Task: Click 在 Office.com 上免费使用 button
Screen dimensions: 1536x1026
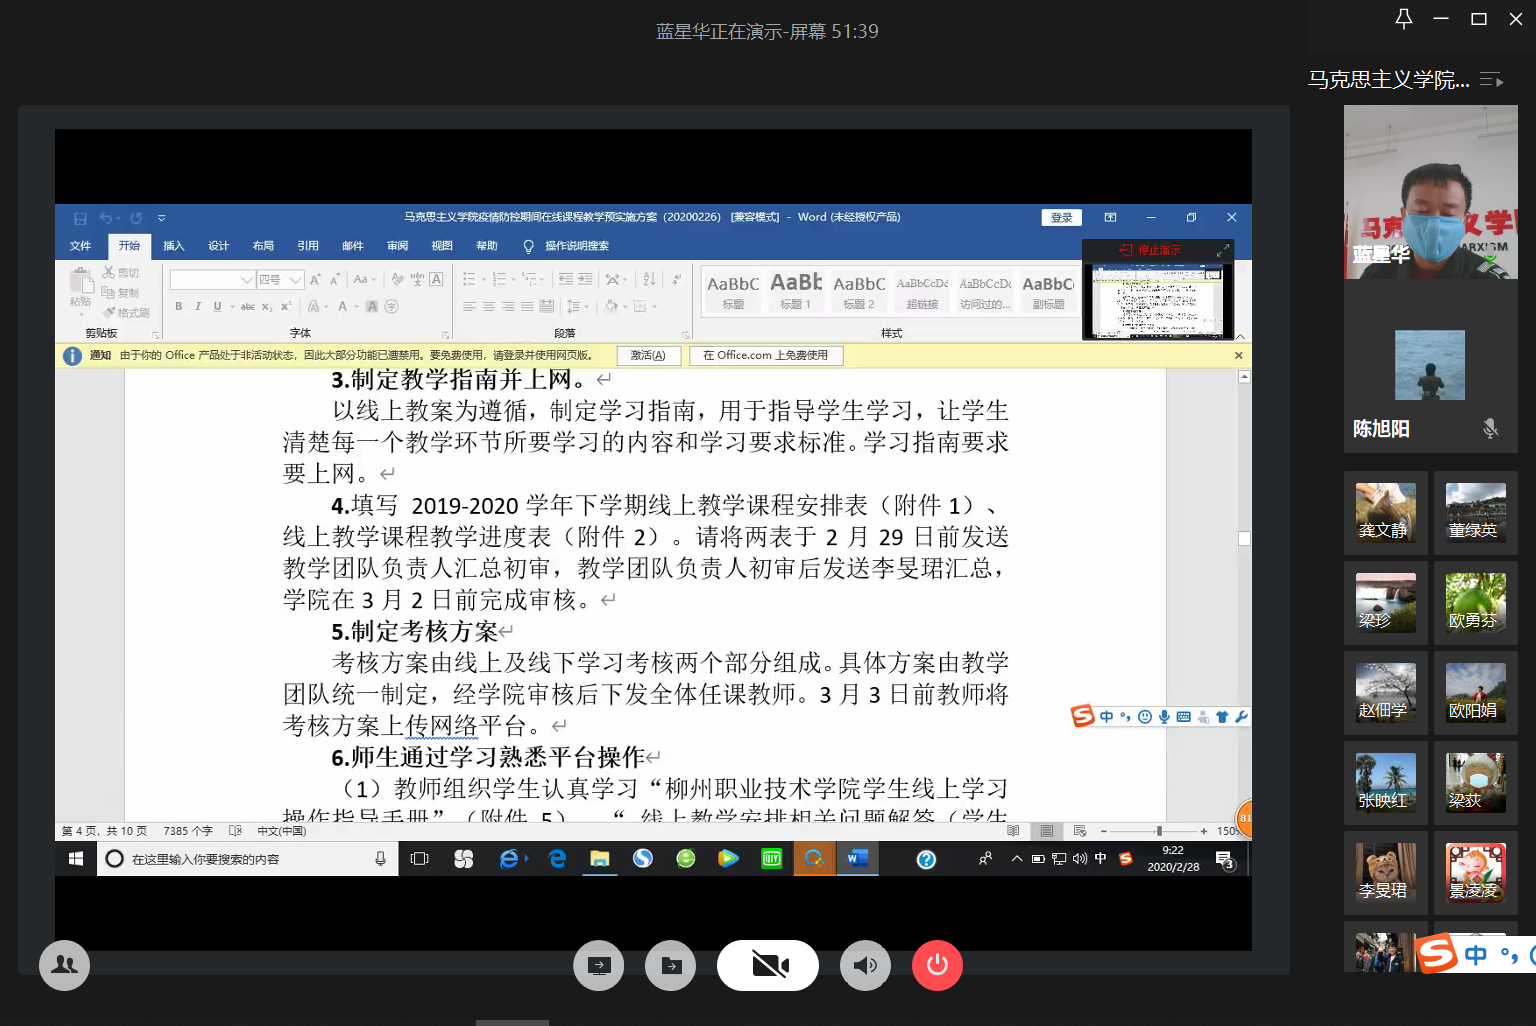Action: tap(765, 355)
